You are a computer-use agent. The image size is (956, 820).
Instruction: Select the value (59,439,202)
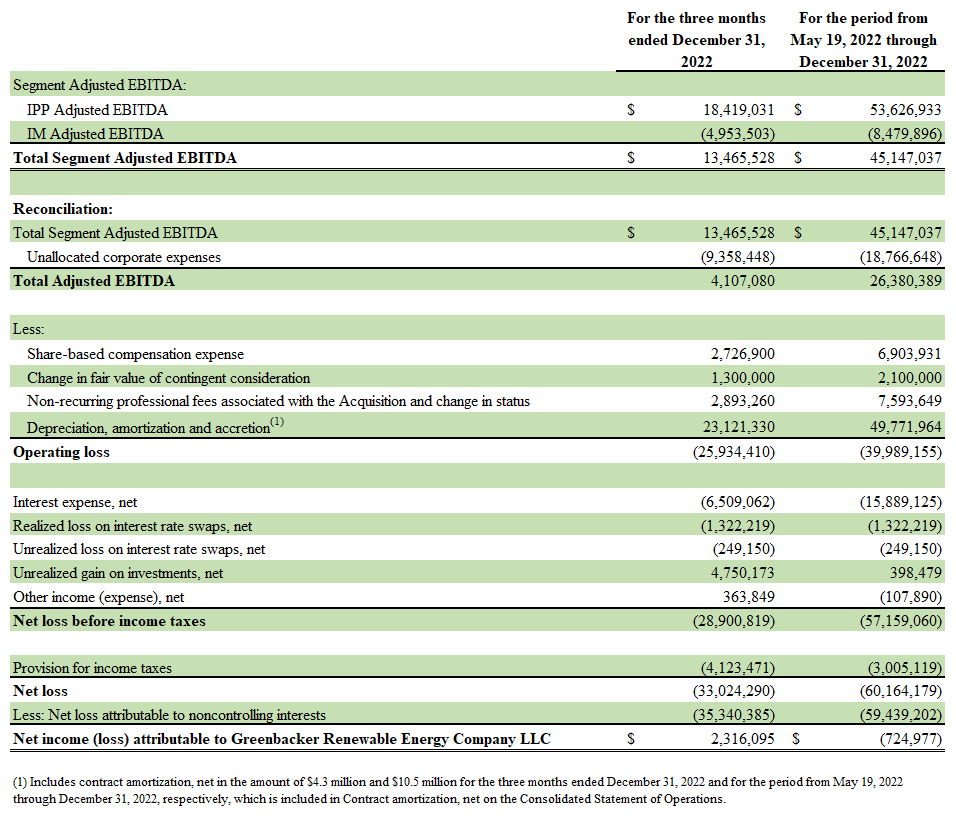click(901, 715)
